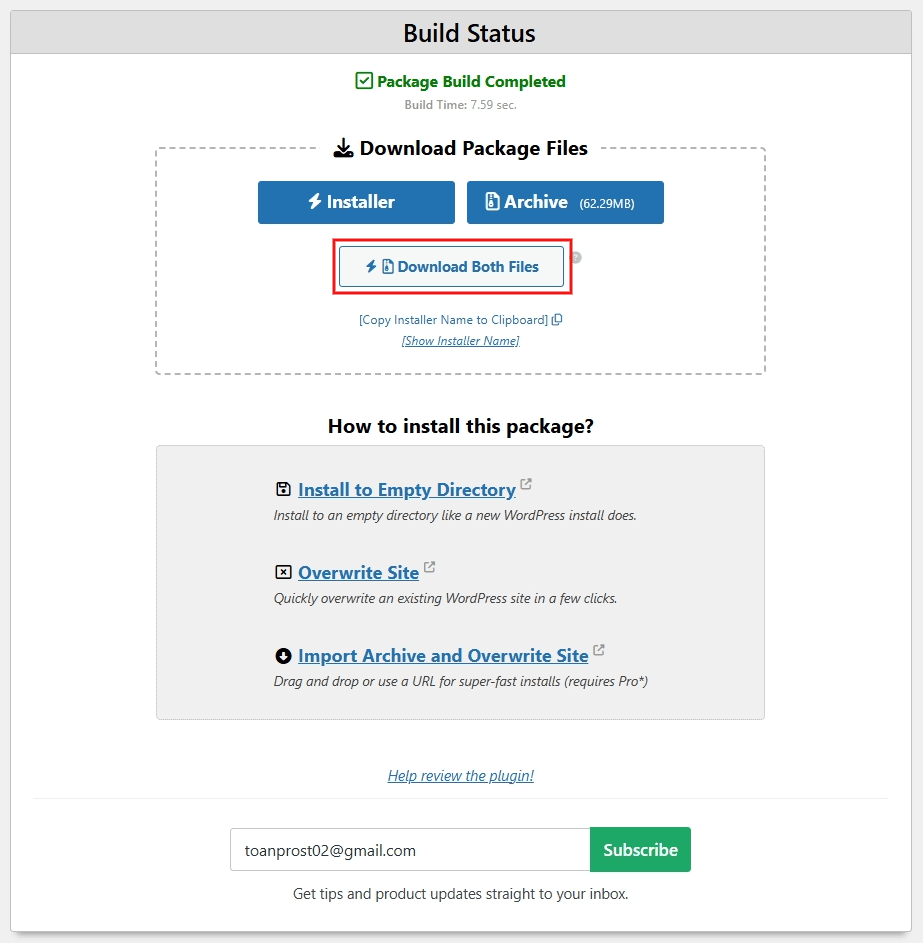
Task: Click external link icon after Overwrite Site
Action: [x=430, y=568]
